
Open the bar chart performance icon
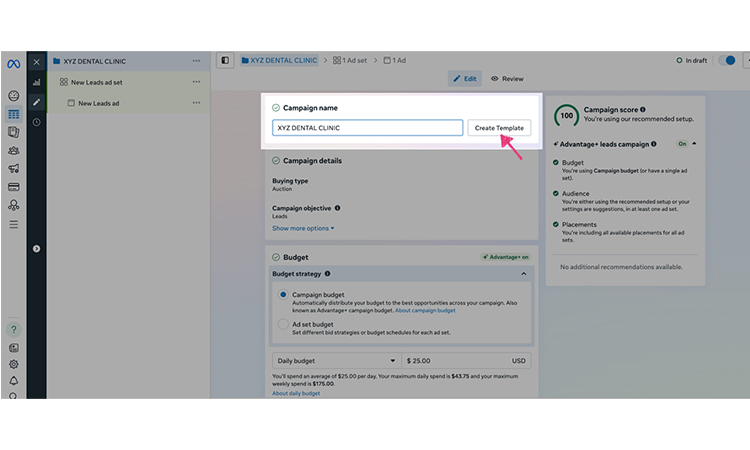tap(36, 82)
